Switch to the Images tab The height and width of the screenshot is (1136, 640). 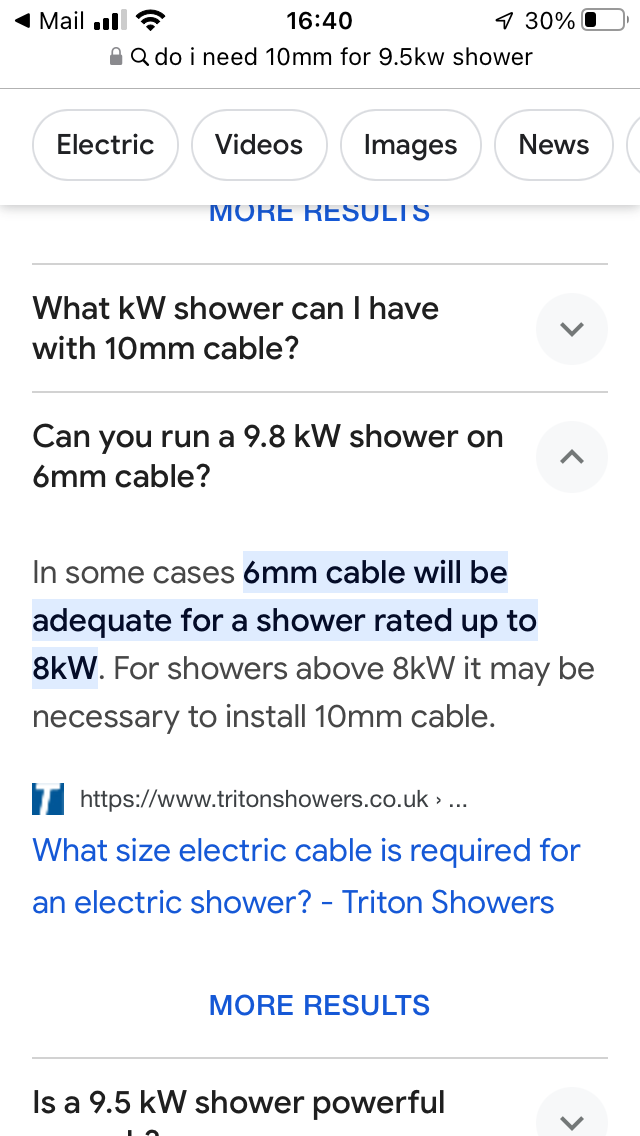pyautogui.click(x=410, y=145)
